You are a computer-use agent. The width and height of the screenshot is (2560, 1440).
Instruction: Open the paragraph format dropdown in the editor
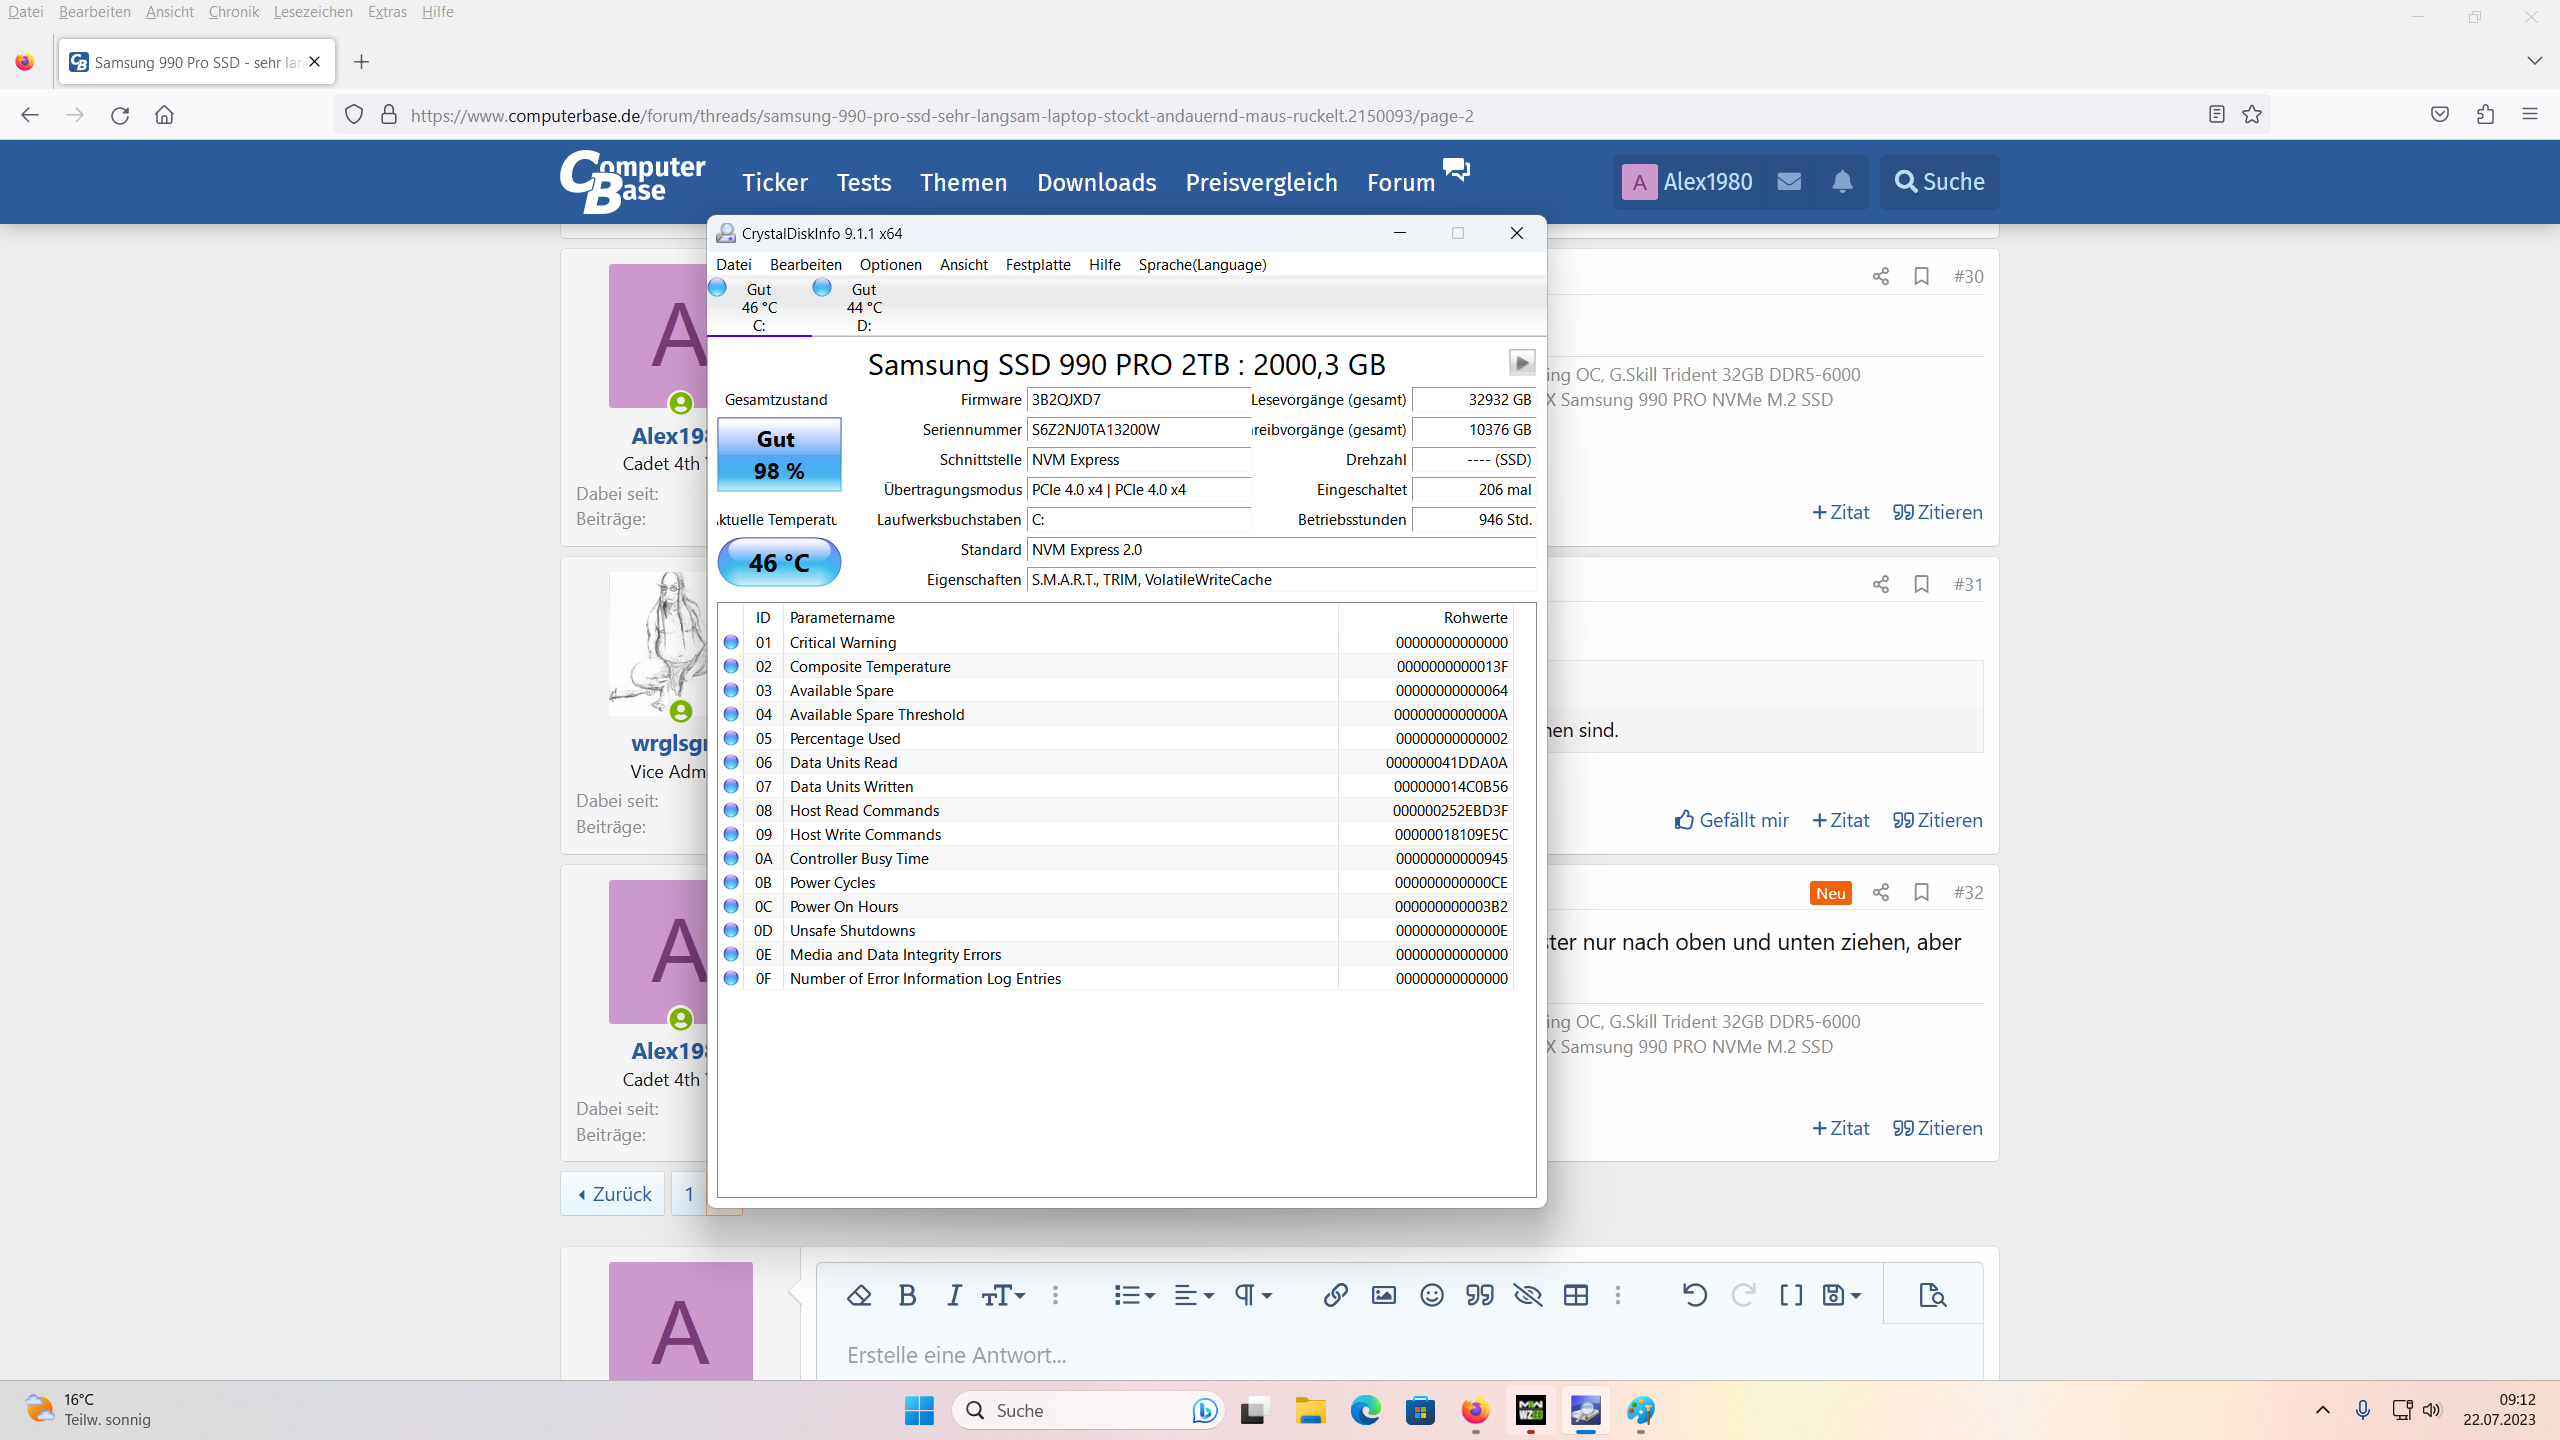tap(1253, 1295)
